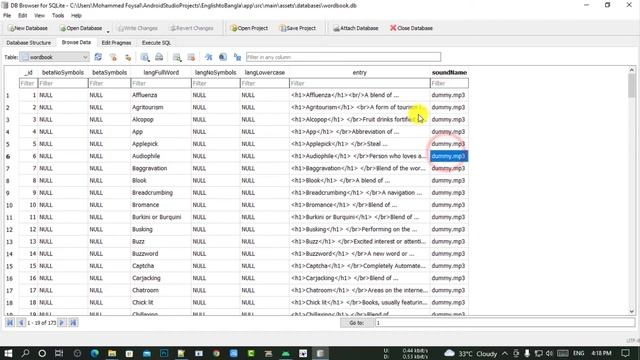
Task: Open Android Studio from the taskbar
Action: pyautogui.click(x=286, y=353)
